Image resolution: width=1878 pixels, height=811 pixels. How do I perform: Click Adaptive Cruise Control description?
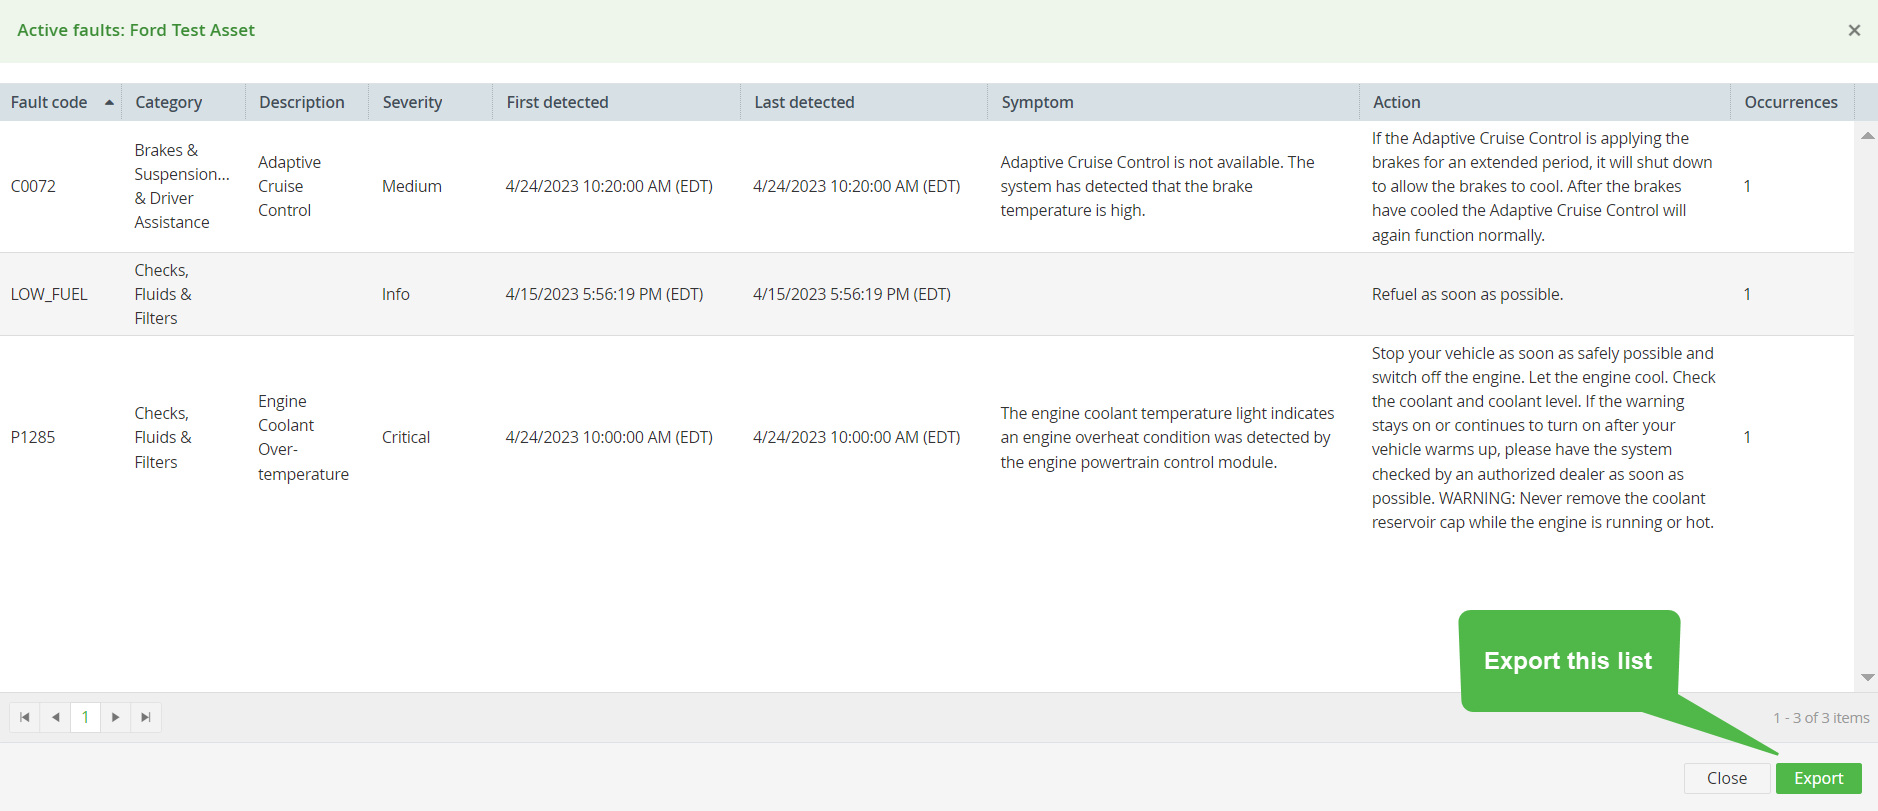point(289,186)
